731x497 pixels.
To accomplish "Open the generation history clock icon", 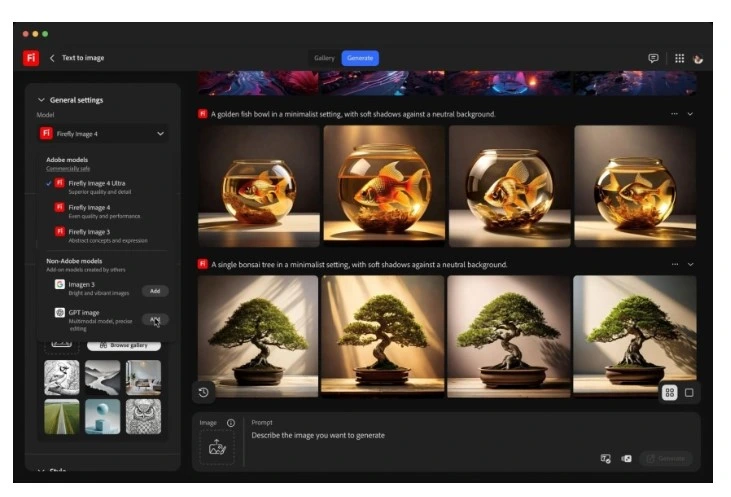I will [x=203, y=393].
